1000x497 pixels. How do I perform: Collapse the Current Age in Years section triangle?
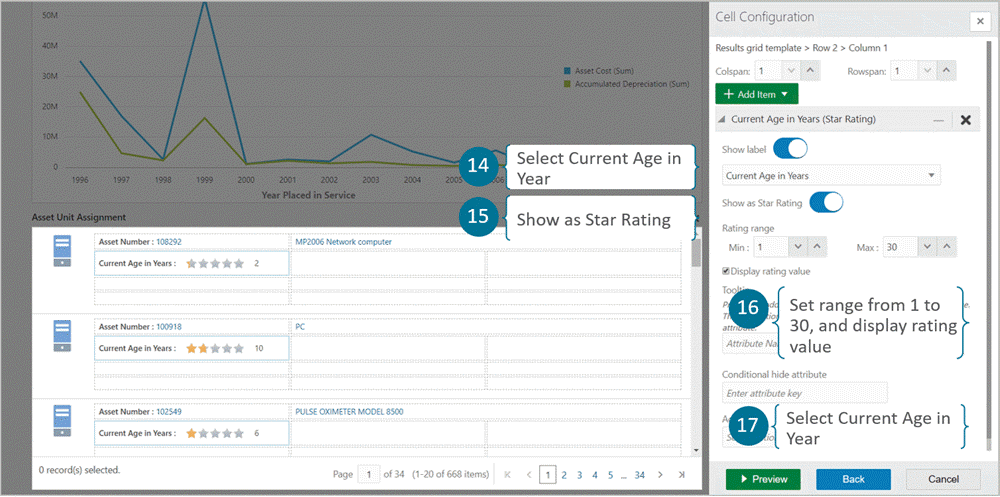point(722,119)
